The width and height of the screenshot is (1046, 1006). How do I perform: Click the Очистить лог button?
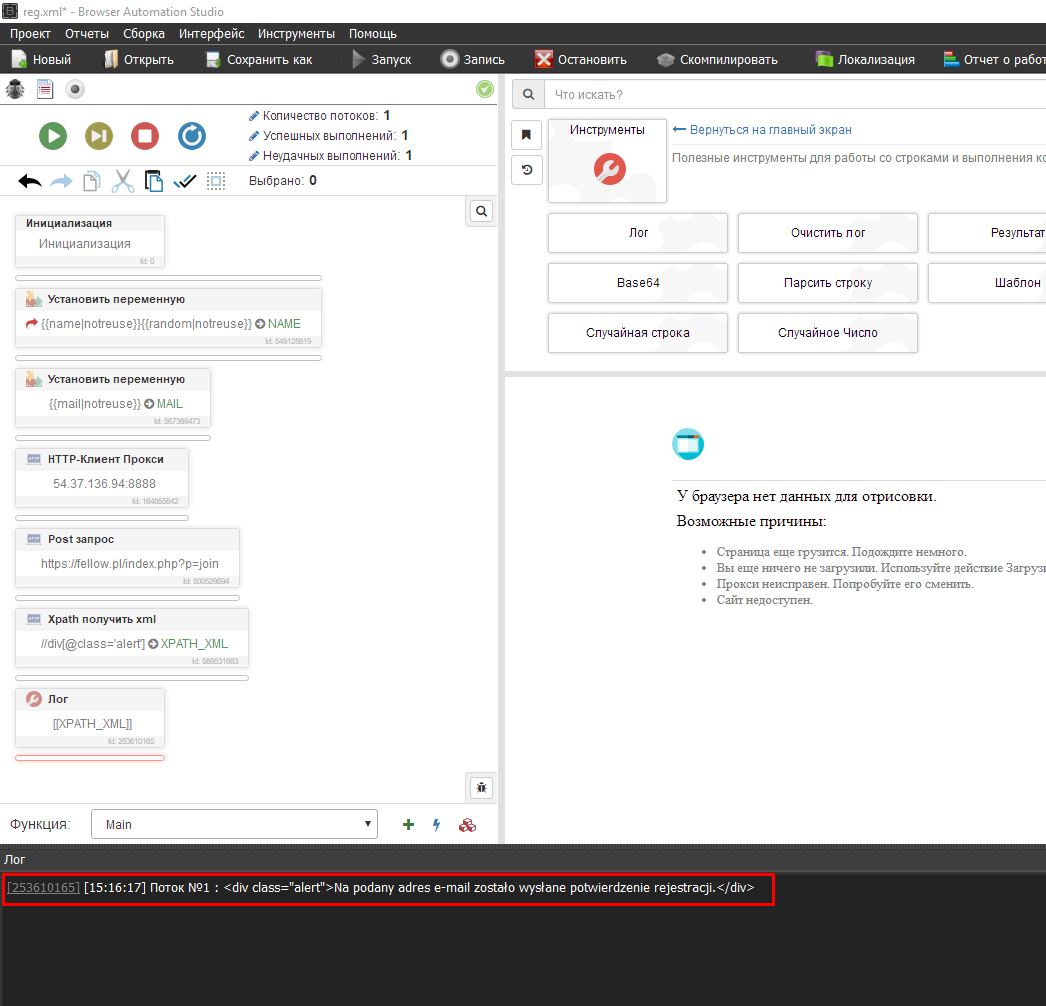(828, 233)
